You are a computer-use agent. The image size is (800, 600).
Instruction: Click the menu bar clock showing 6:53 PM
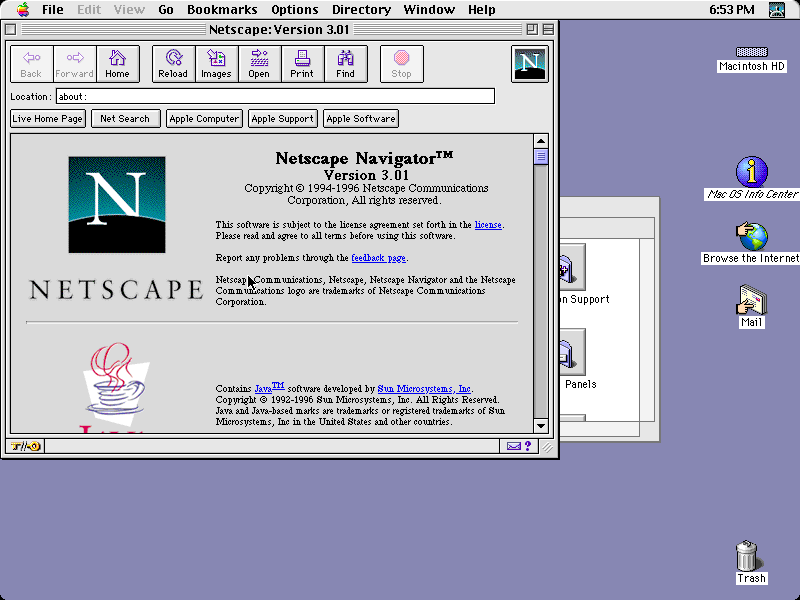(732, 9)
